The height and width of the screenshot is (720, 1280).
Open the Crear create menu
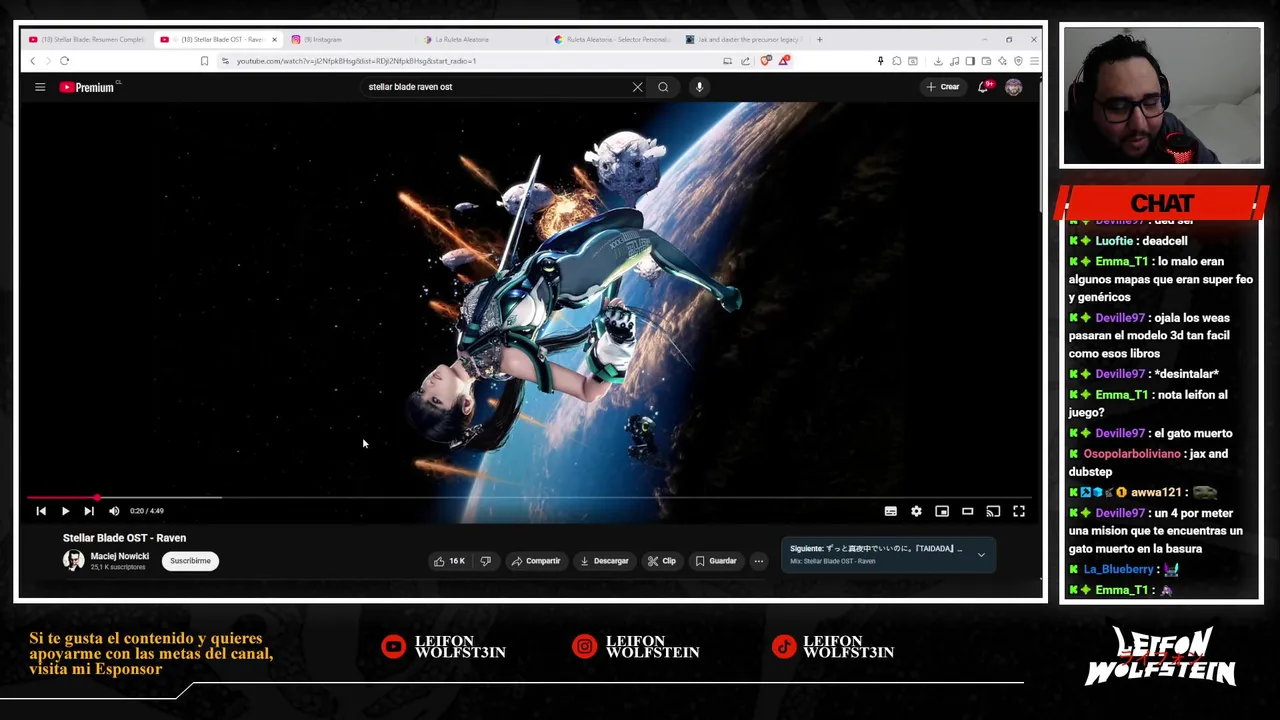point(942,87)
